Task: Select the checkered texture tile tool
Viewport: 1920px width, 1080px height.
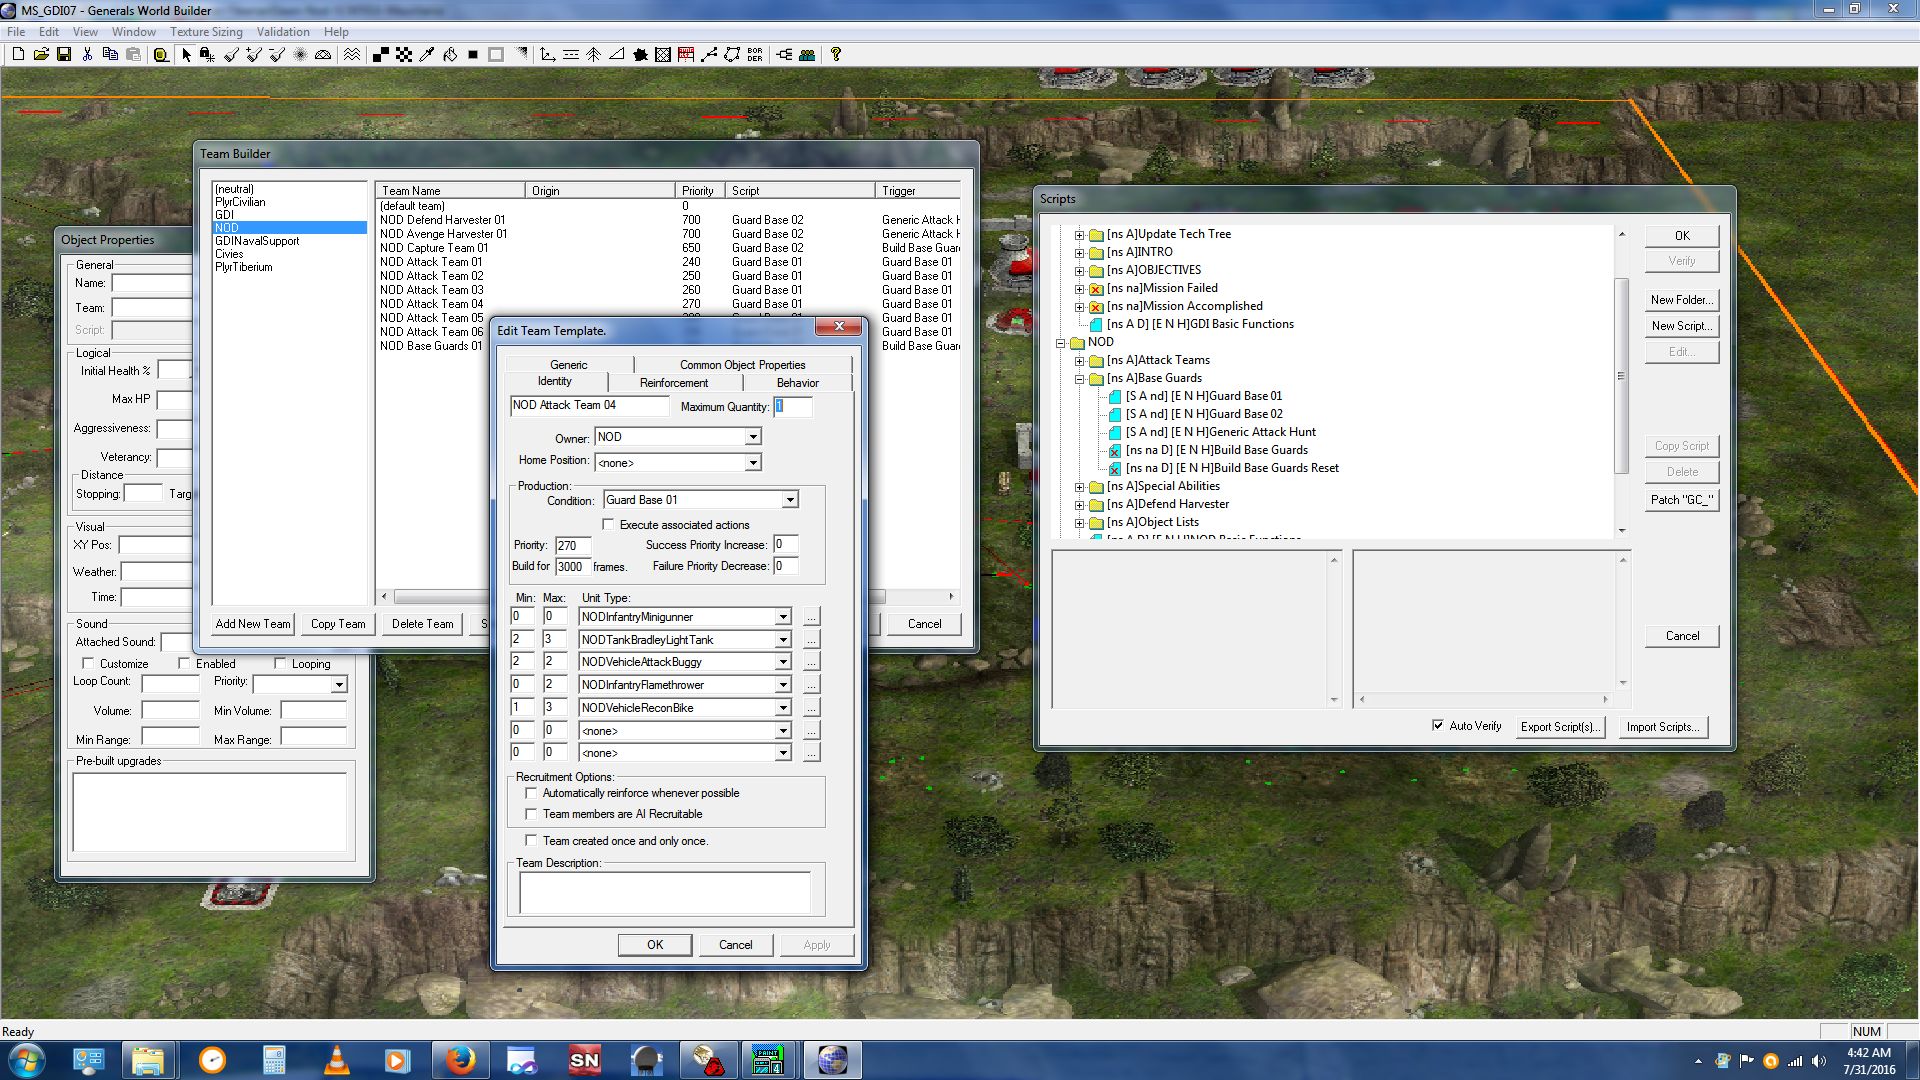Action: point(404,54)
